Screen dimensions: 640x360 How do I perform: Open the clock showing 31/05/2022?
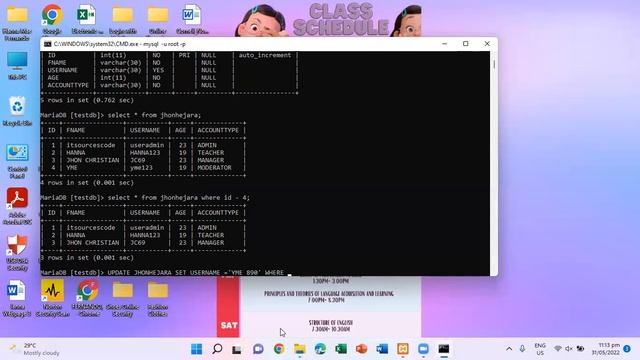point(606,349)
